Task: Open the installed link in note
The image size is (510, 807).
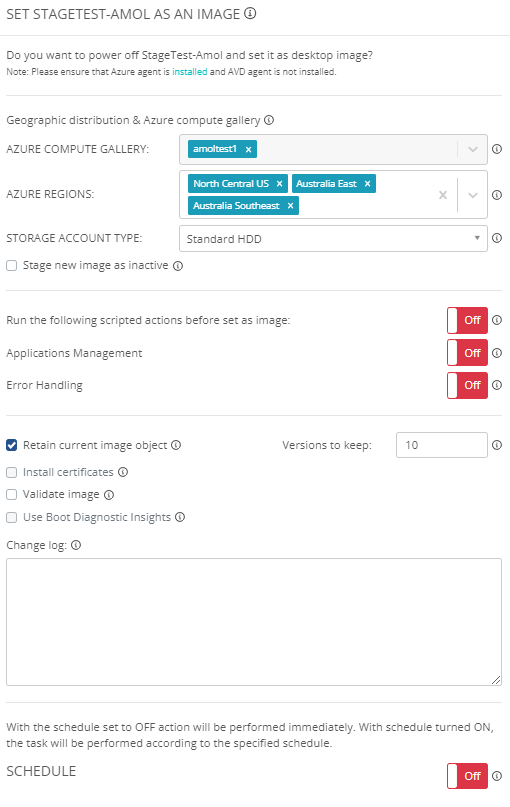Action: point(189,72)
